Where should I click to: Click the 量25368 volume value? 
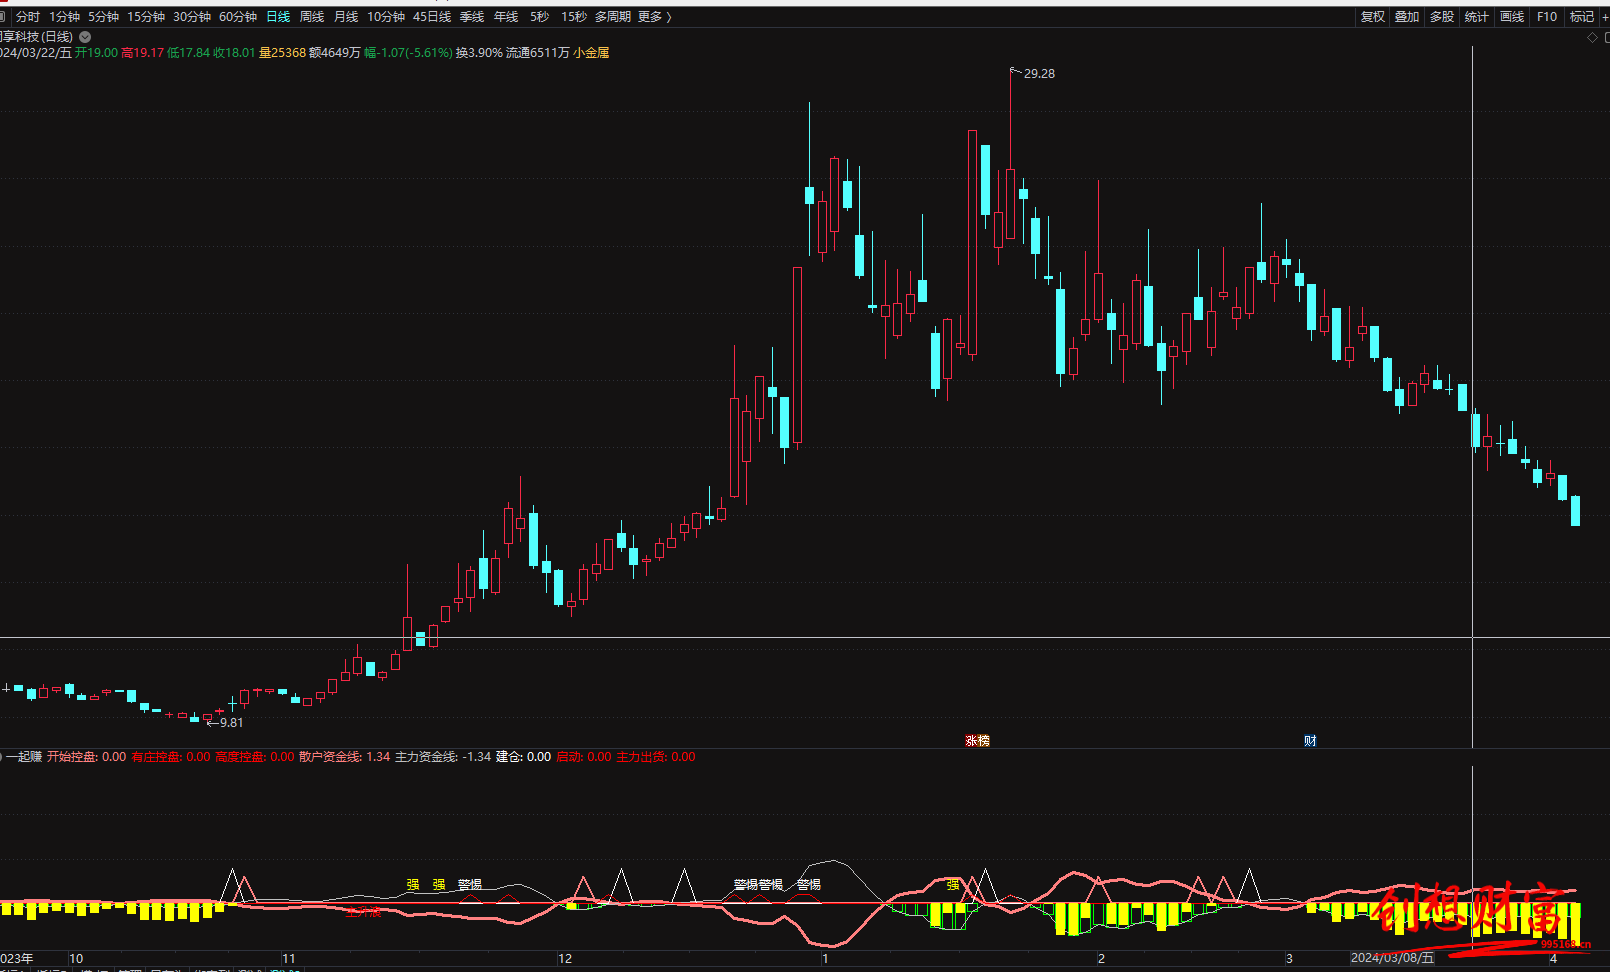pos(282,53)
